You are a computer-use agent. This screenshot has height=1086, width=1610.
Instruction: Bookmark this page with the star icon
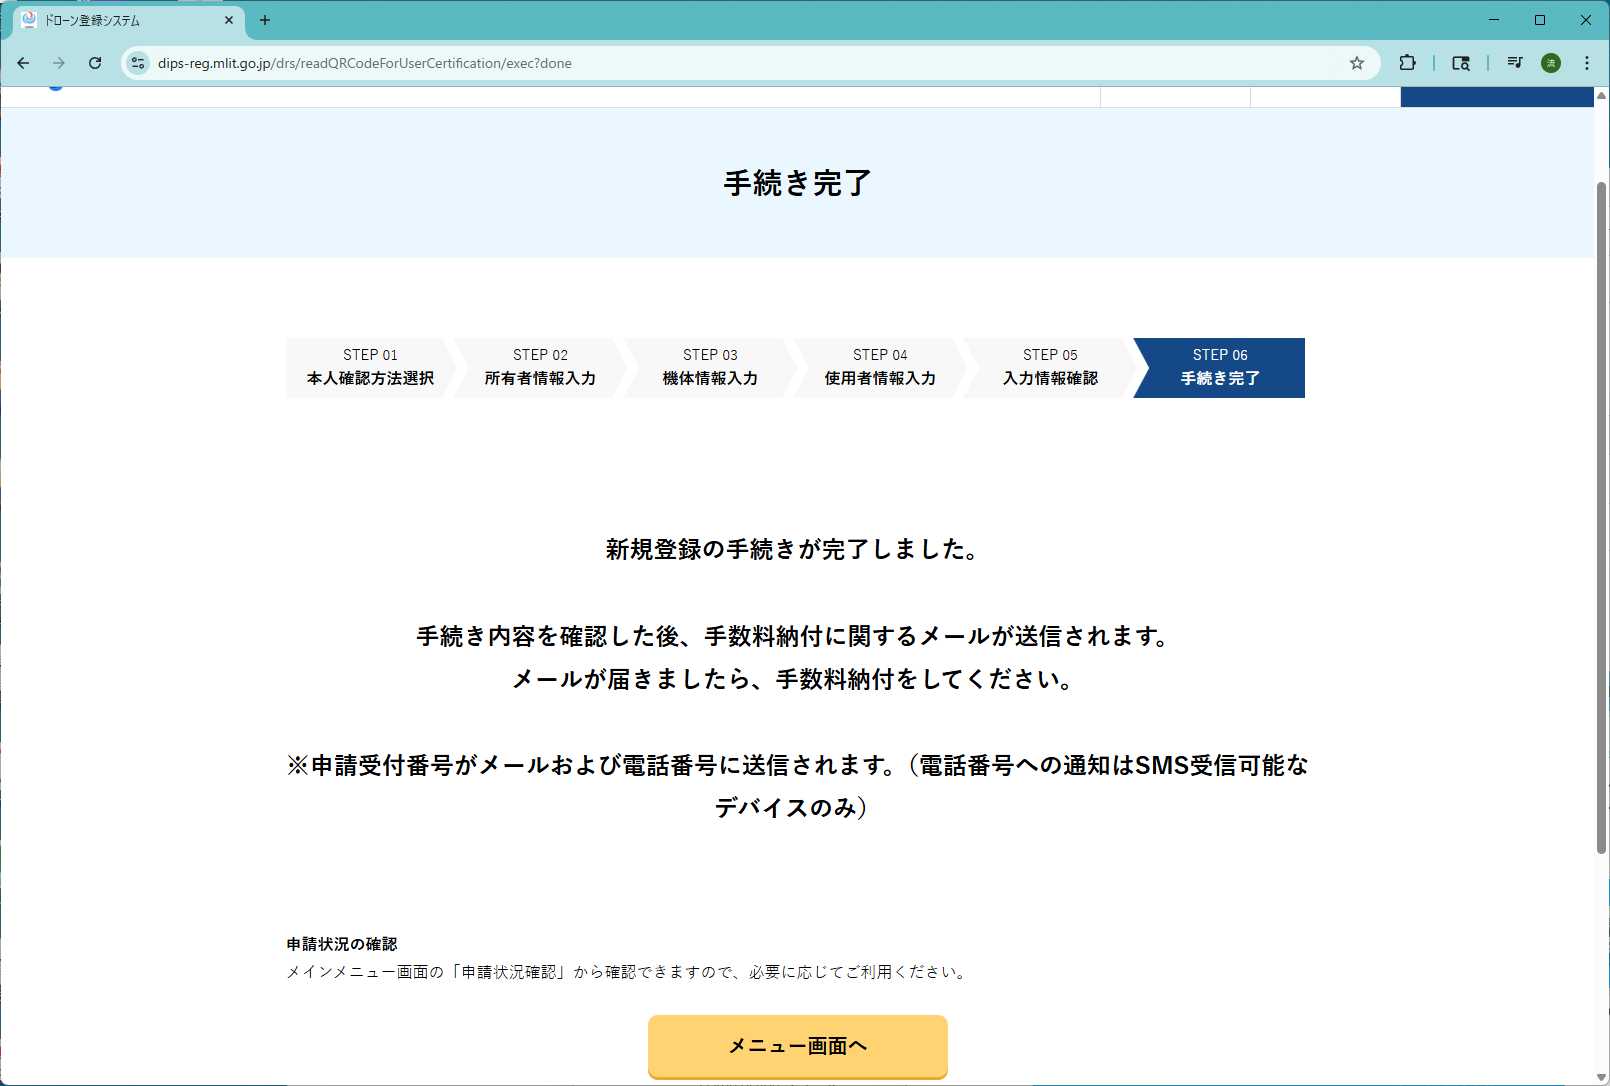[1356, 63]
